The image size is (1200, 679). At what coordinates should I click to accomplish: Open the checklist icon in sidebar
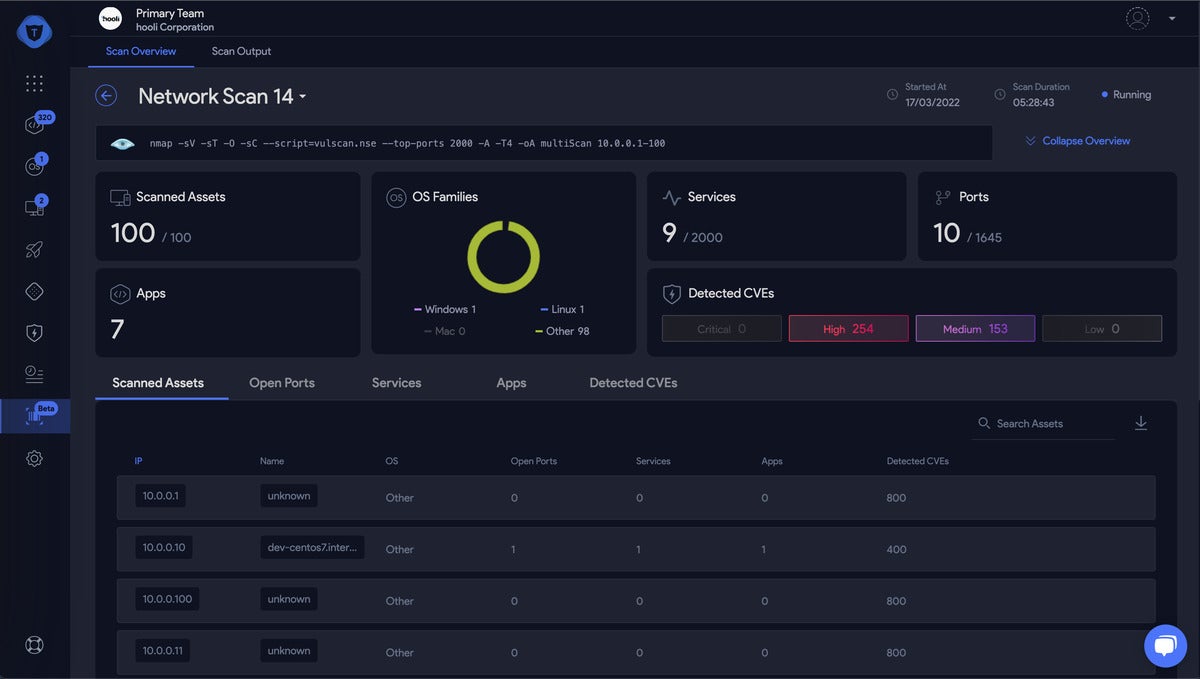[34, 374]
